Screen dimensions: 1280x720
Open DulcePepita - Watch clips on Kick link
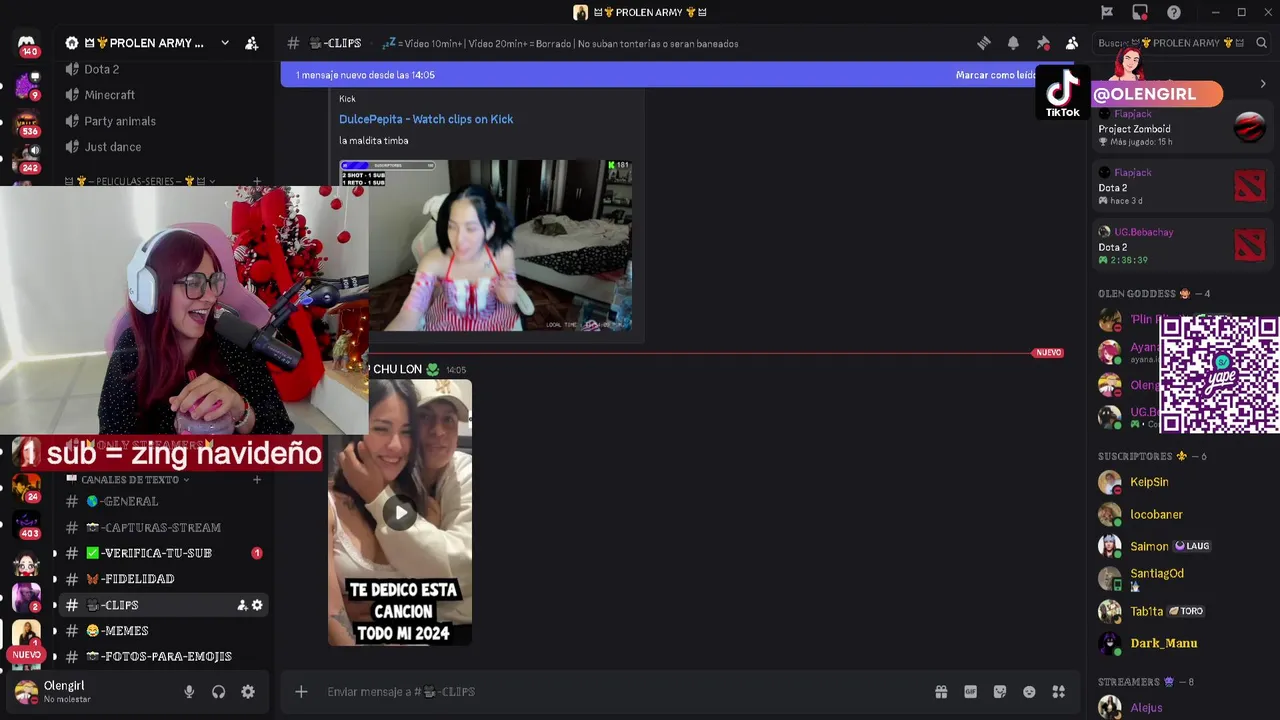(x=426, y=119)
